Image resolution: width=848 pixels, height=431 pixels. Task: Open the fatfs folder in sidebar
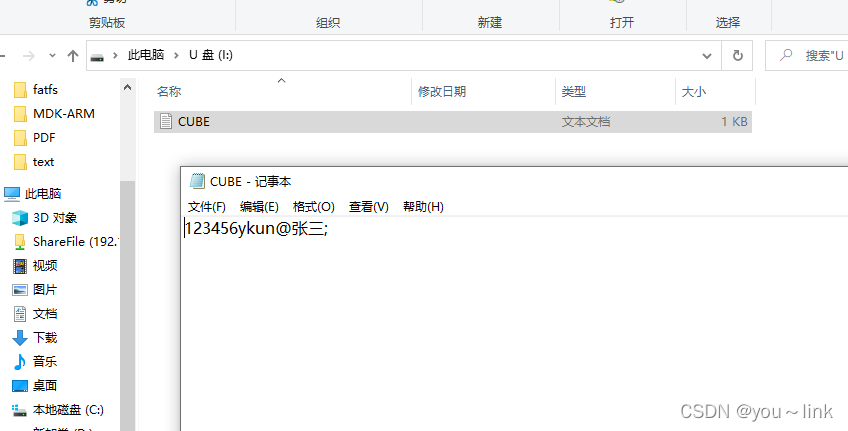(36, 89)
